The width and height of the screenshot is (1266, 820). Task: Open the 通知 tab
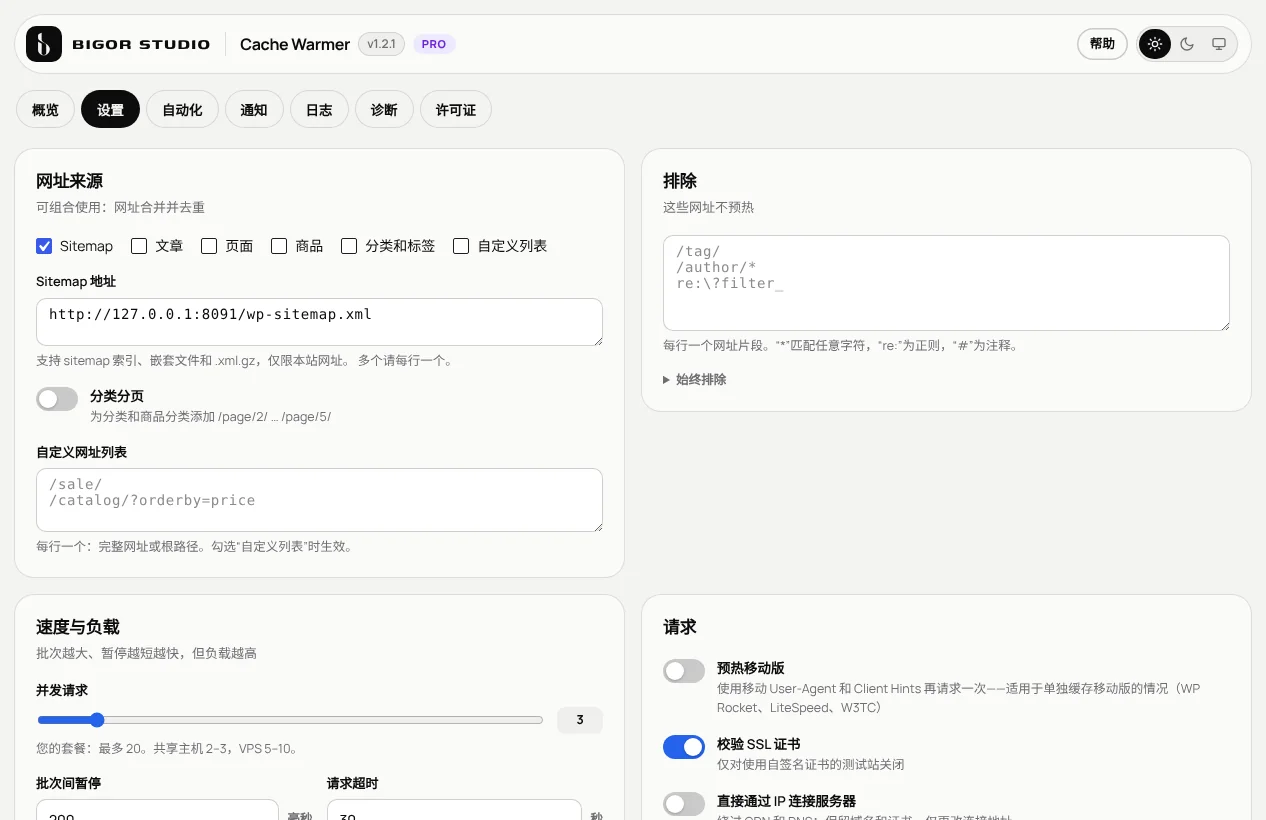[x=254, y=110]
